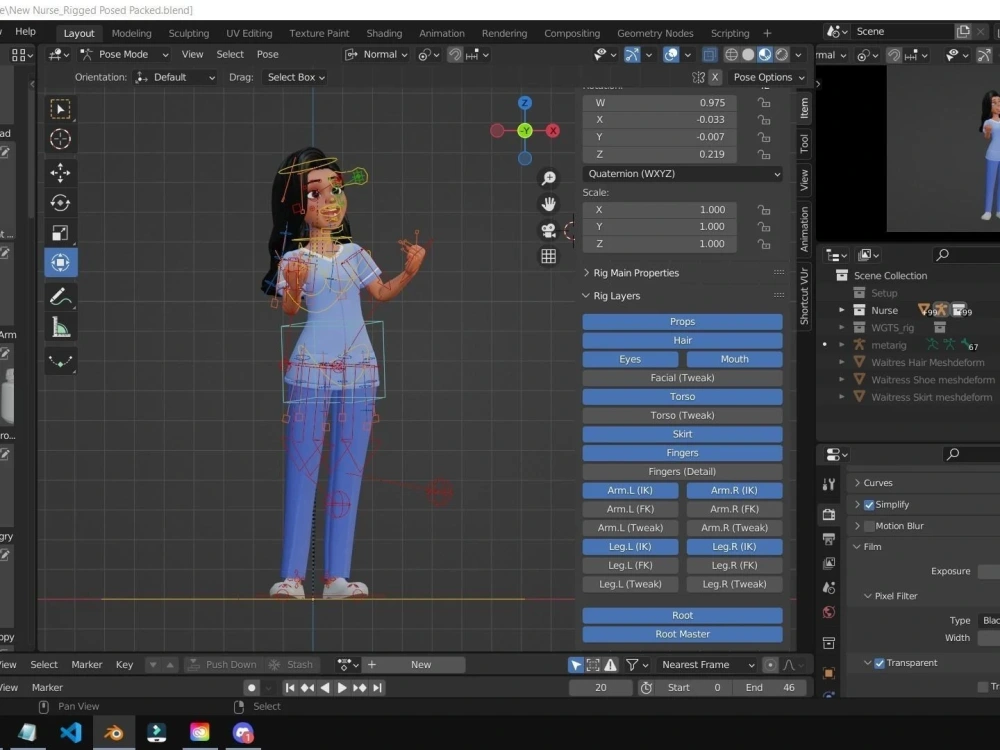Click the New action button
The height and width of the screenshot is (750, 1000).
click(421, 665)
